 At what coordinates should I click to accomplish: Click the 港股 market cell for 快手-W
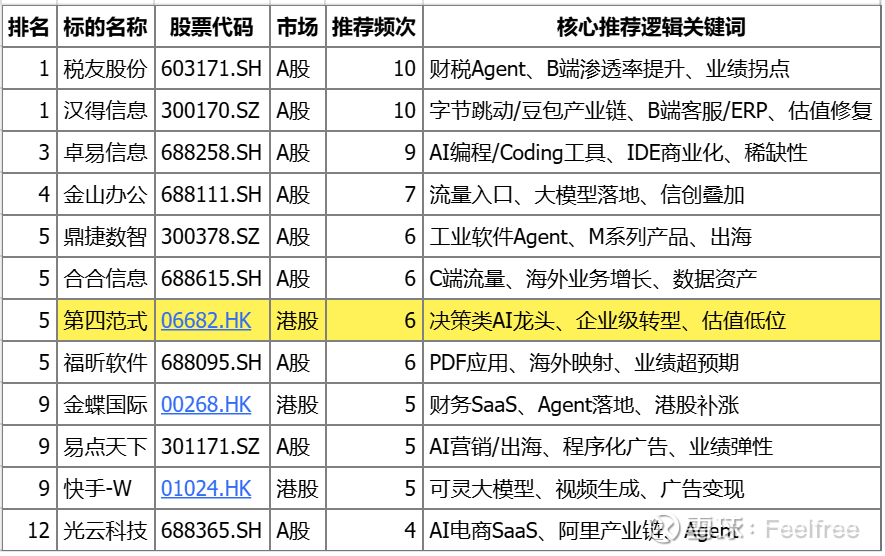pyautogui.click(x=297, y=489)
